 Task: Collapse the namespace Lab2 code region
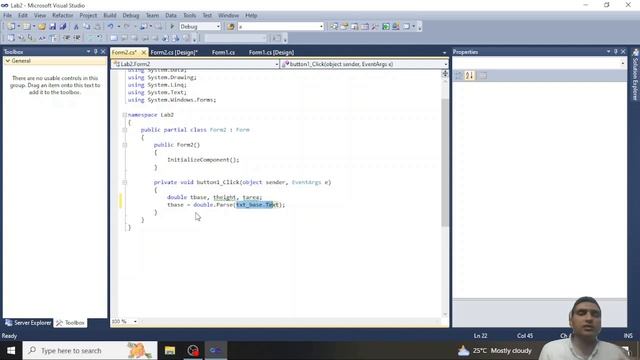coord(124,115)
